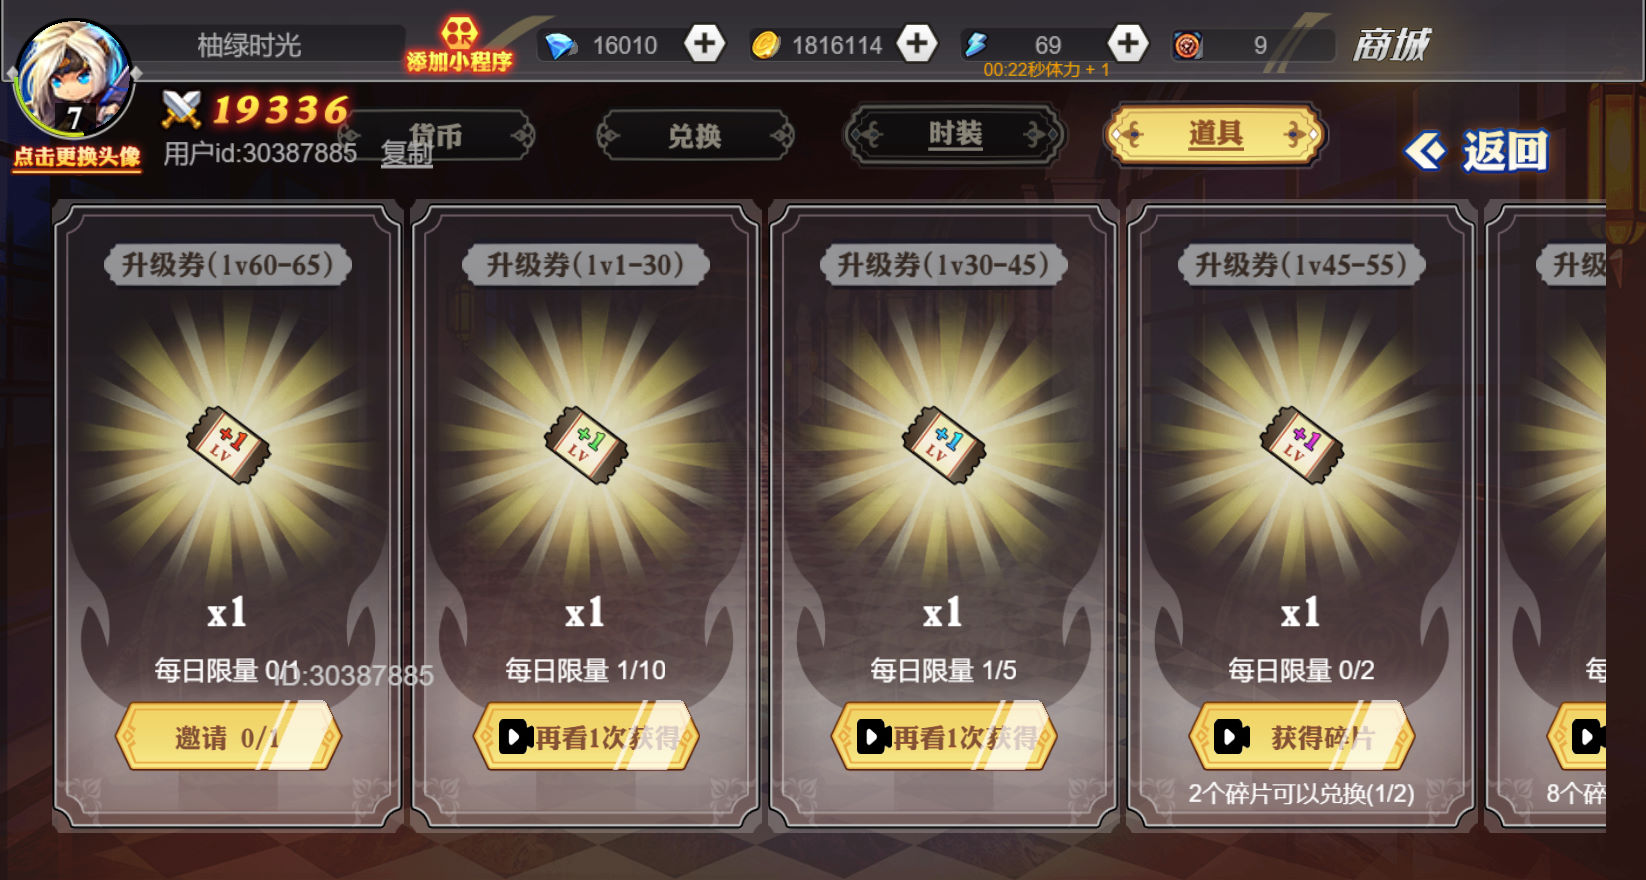Click the red target token icon
Screen dimensions: 1646x880
[1188, 45]
